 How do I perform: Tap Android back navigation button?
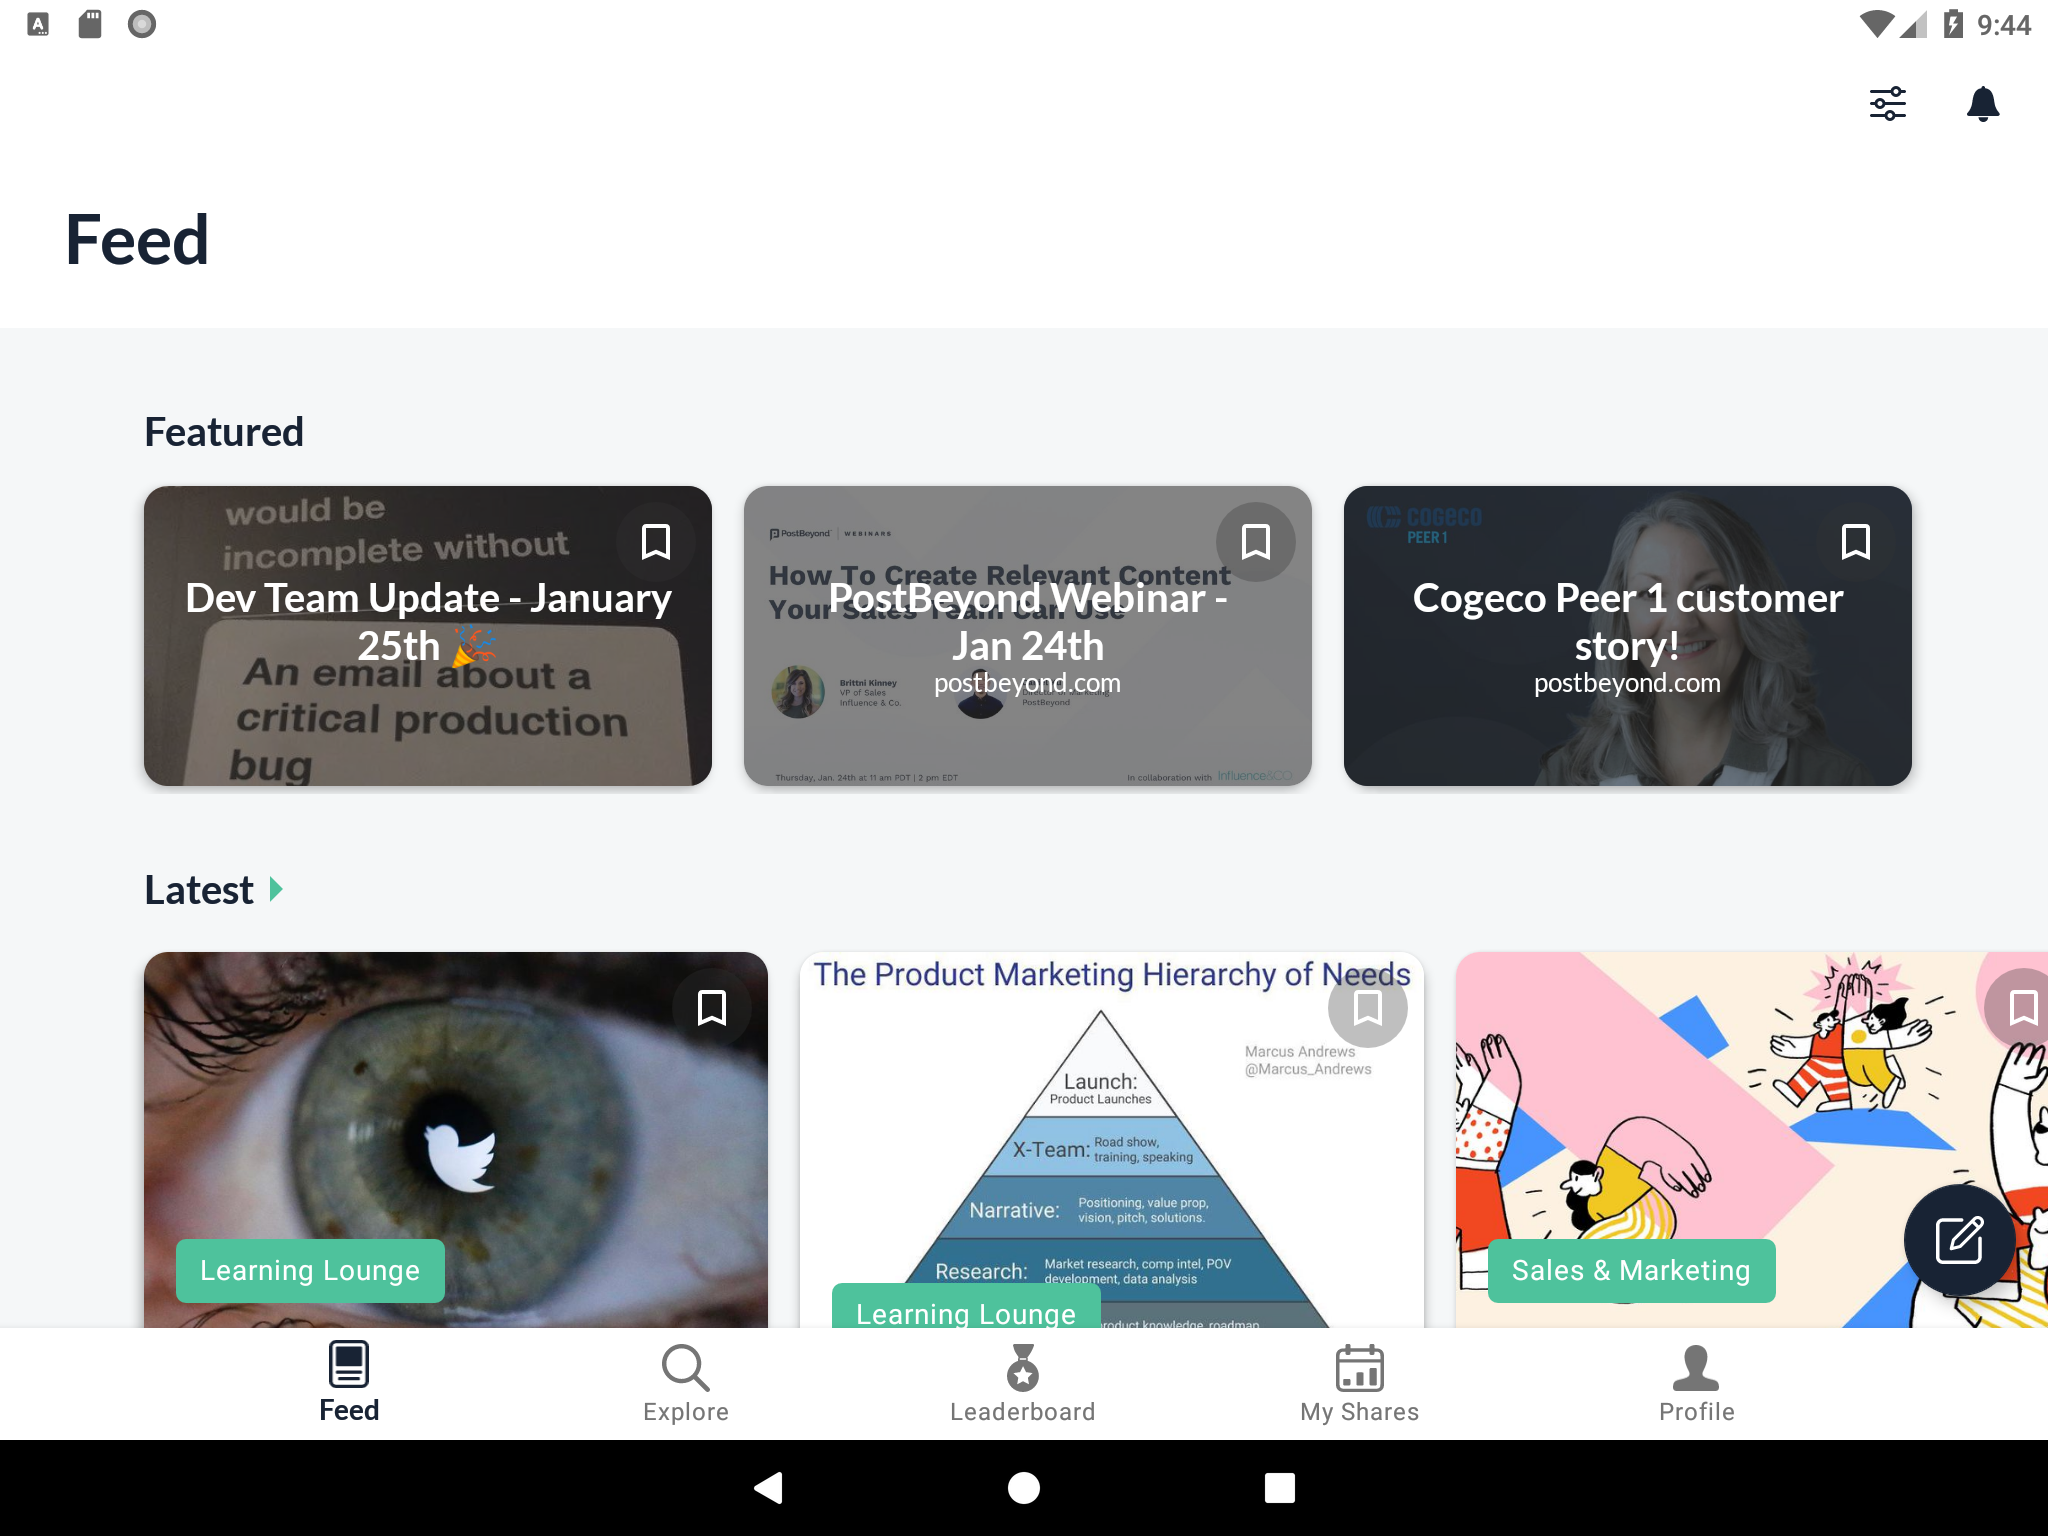tap(768, 1488)
